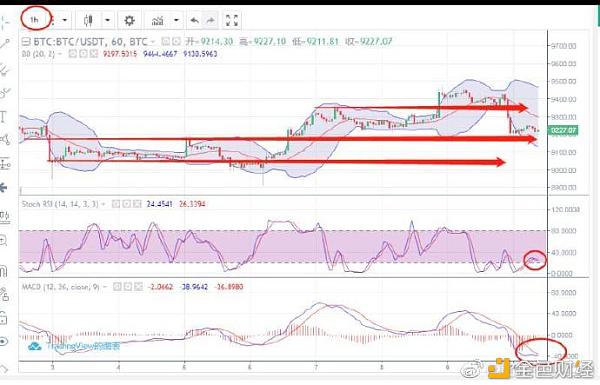Viewport: 600px width, 385px height.
Task: Click the MACD (12, 26, close, 9) title
Action: pos(60,287)
